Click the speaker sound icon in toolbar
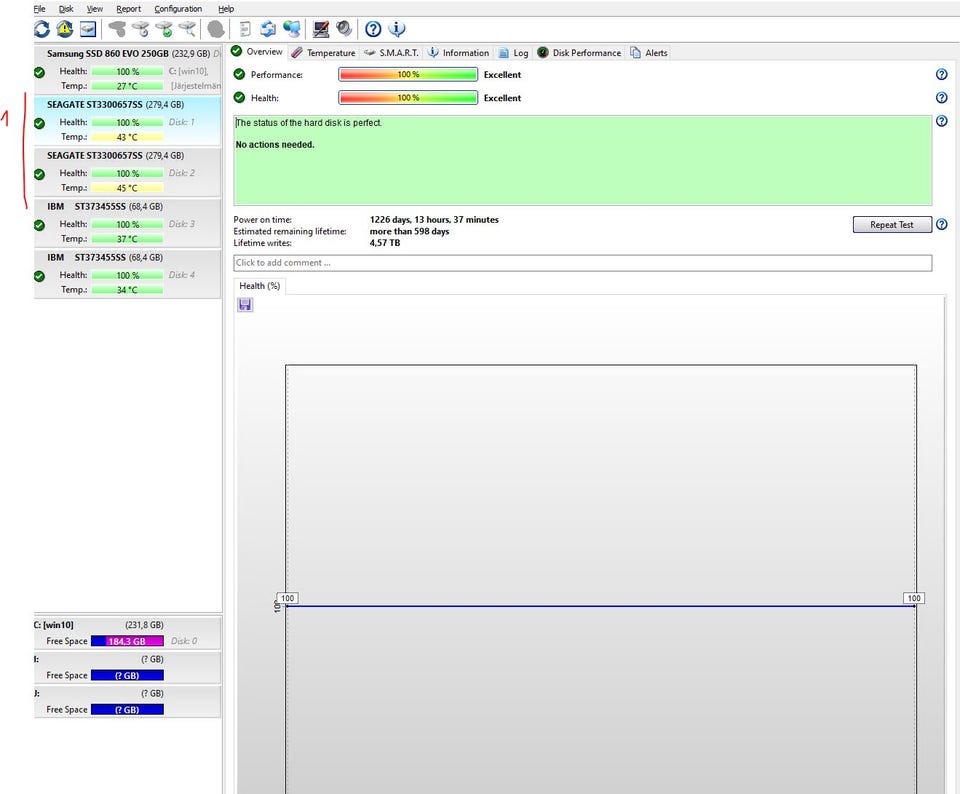The image size is (960, 794). (343, 29)
